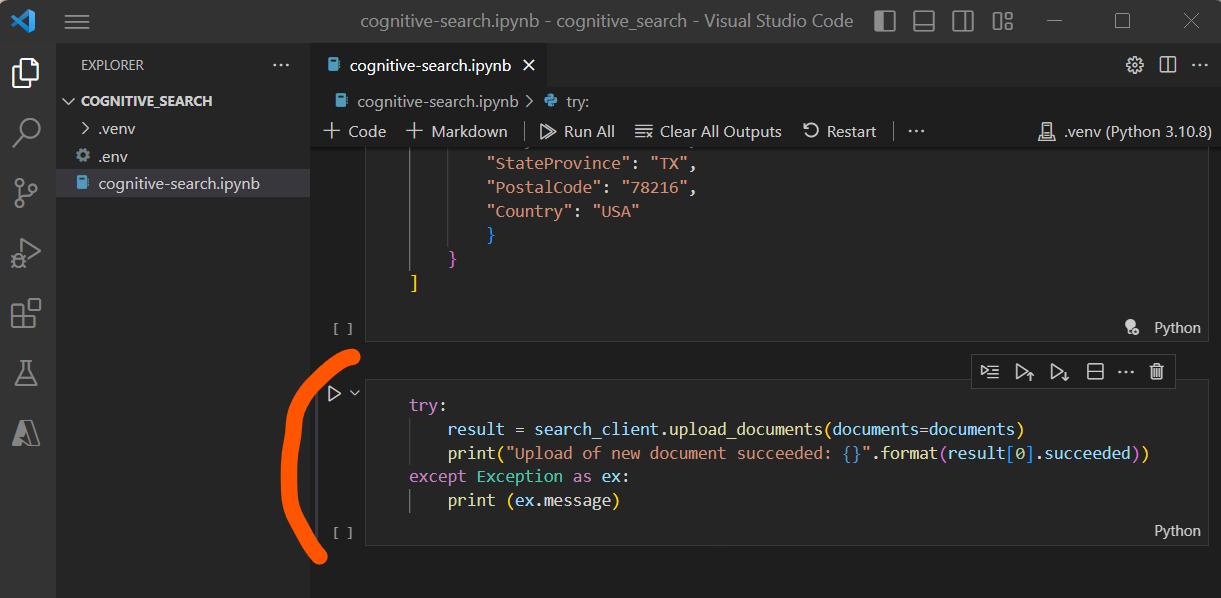Toggle the primary side bar layout icon
The width and height of the screenshot is (1221, 598).
(885, 21)
